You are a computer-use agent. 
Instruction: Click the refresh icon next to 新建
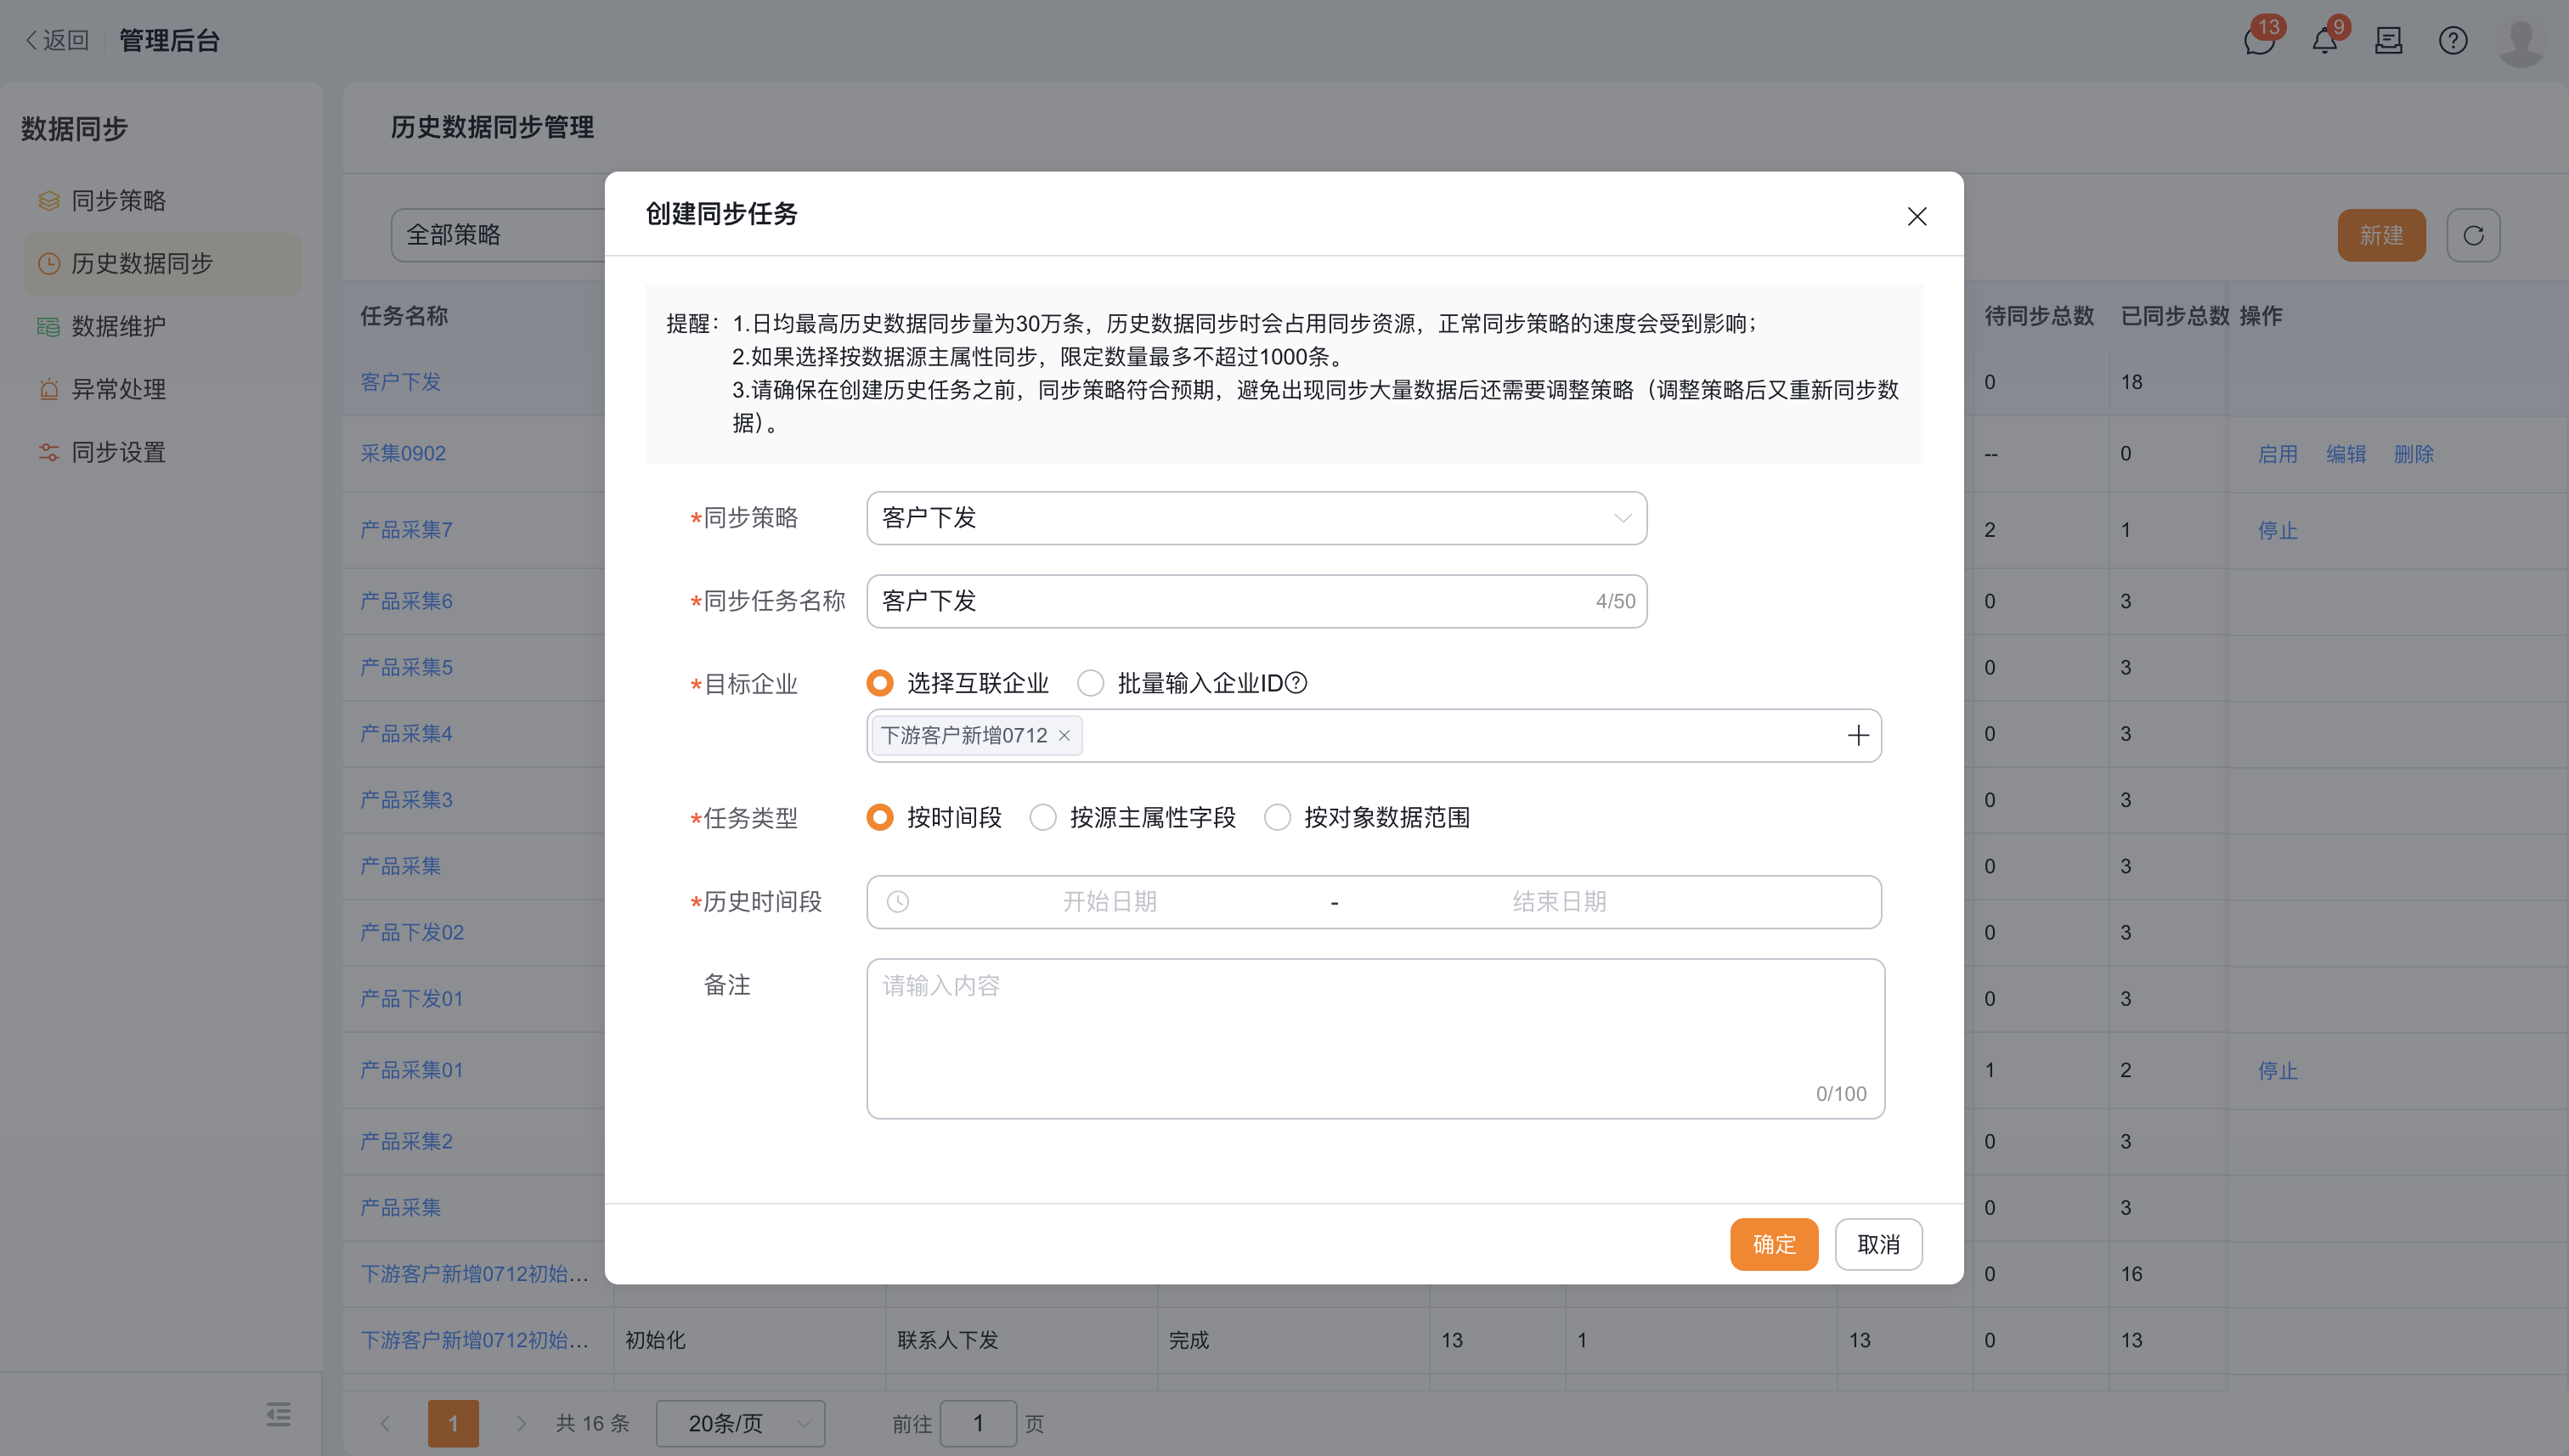(2473, 235)
